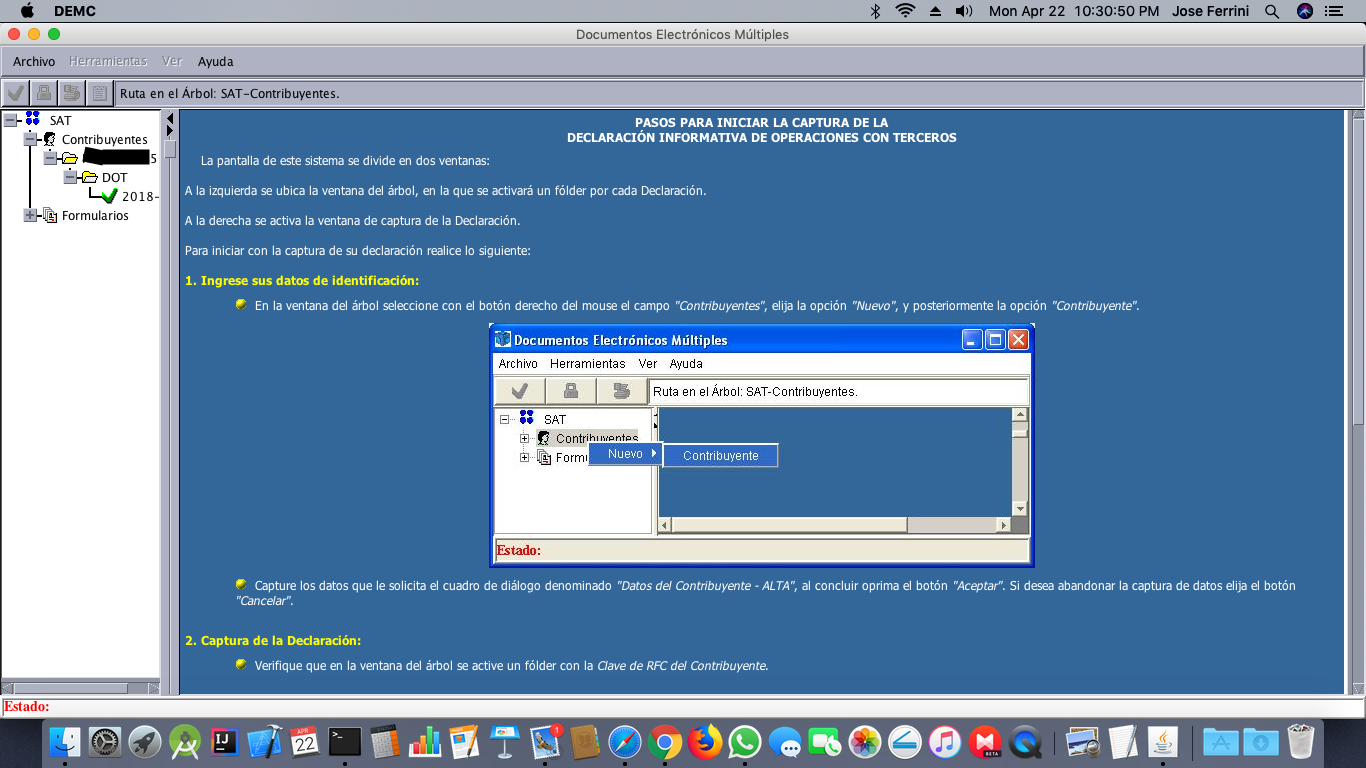1366x768 pixels.
Task: Expand the Formularios tree branch
Action: [30, 215]
